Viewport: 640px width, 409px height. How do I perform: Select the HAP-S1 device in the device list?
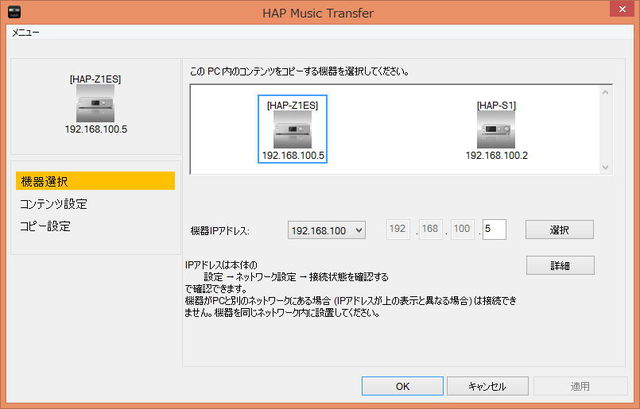496,130
